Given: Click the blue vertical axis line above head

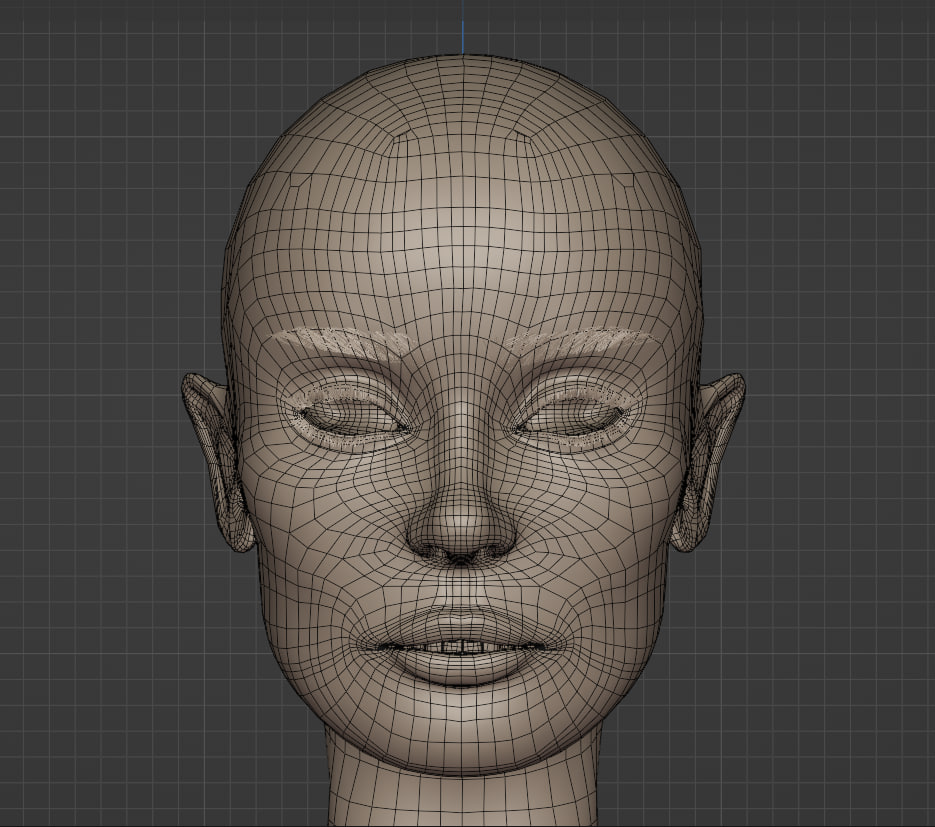Looking at the screenshot, I should pyautogui.click(x=463, y=28).
